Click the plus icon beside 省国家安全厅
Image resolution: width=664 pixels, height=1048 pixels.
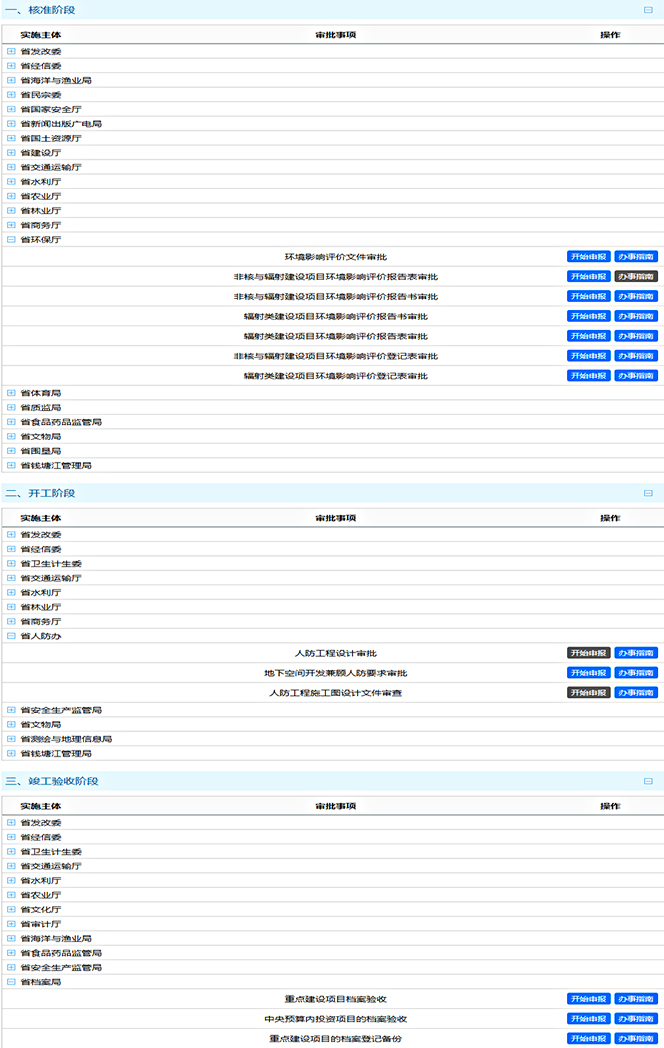click(x=11, y=109)
